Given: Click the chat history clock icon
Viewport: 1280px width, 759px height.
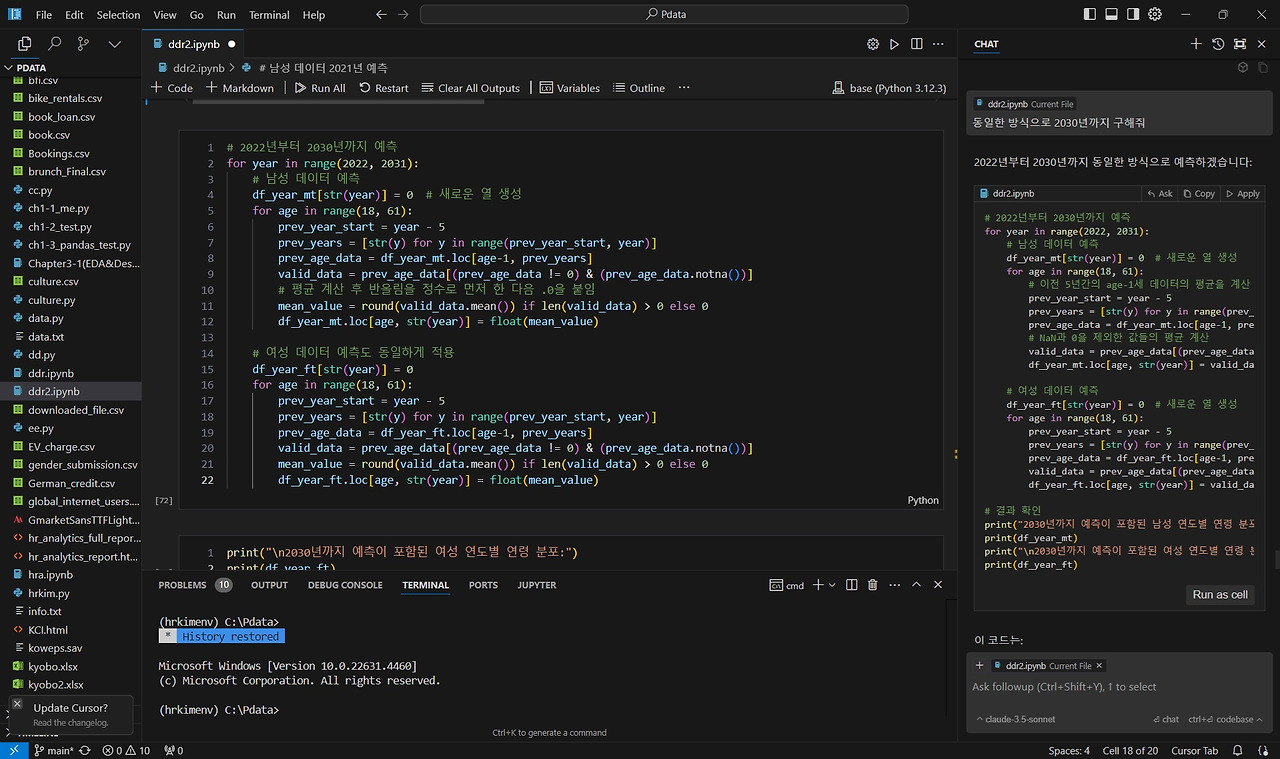Looking at the screenshot, I should [1218, 44].
